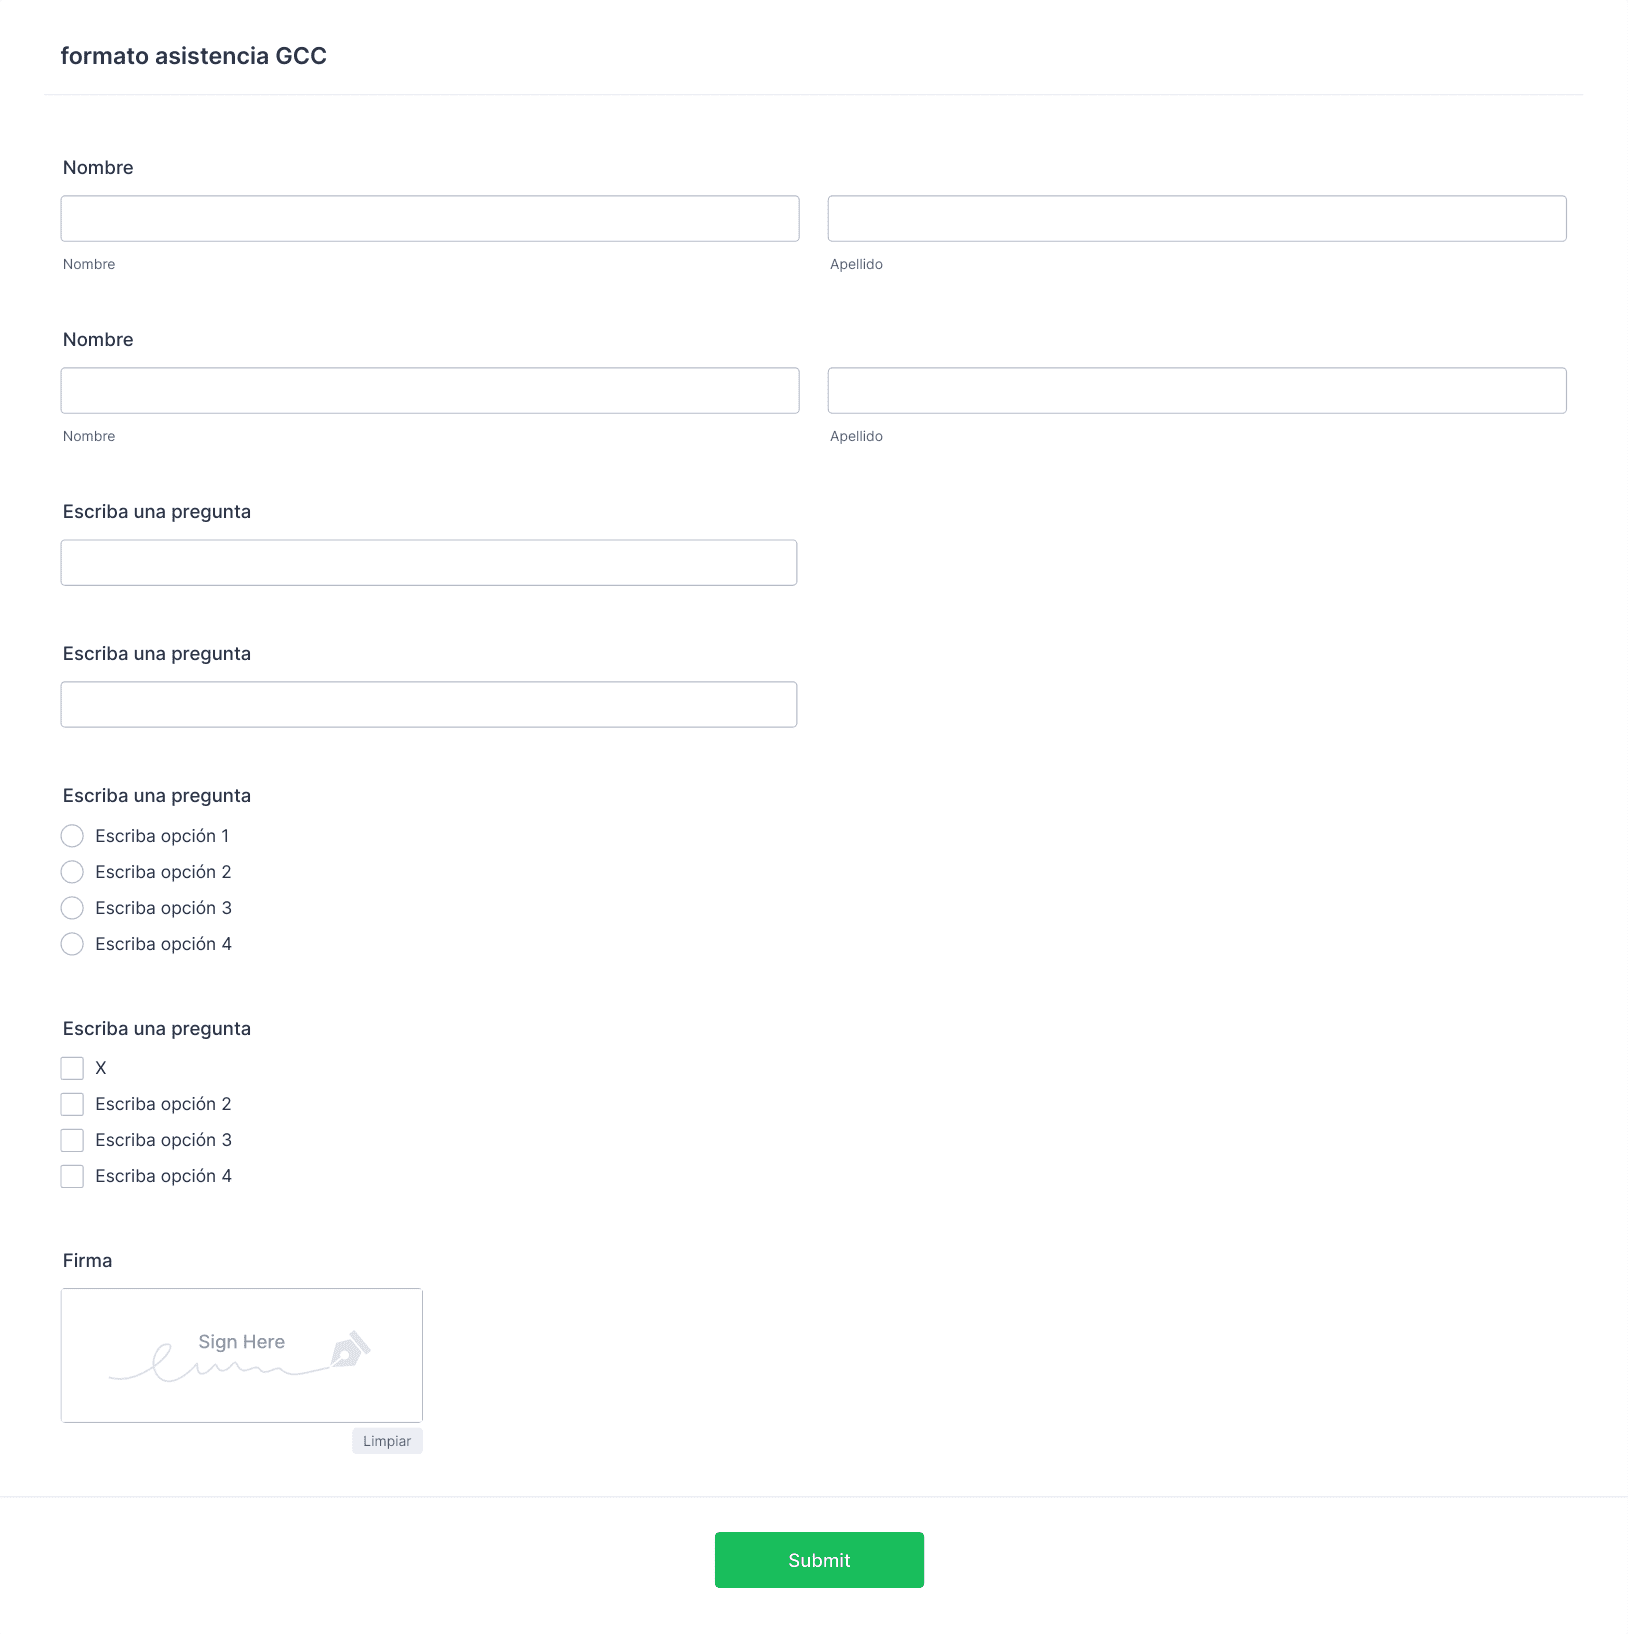Click the second Escriba una pregunta textbox
Viewport: 1628px width, 1634px height.
429,704
